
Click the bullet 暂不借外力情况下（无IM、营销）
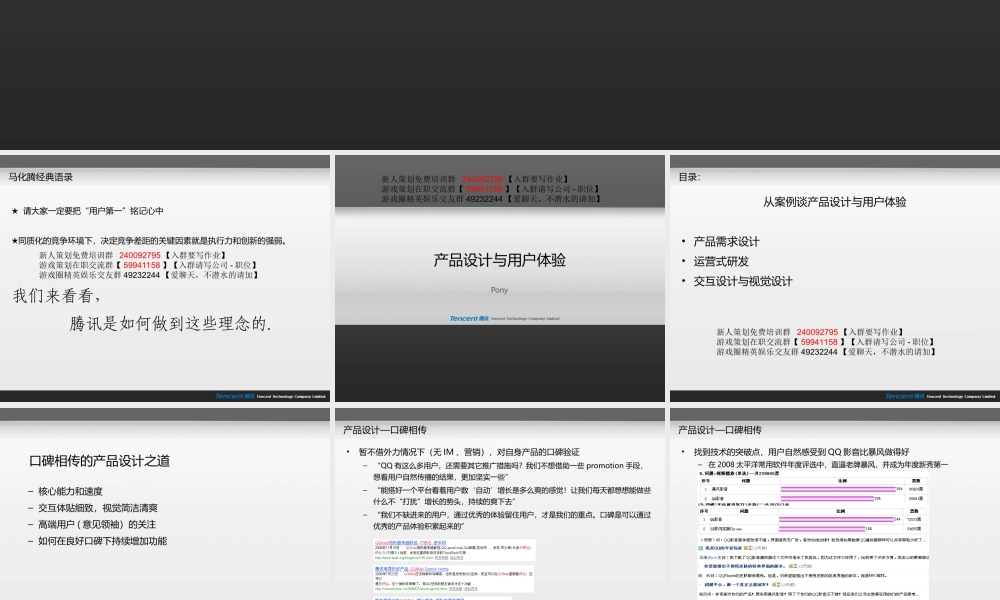469,452
